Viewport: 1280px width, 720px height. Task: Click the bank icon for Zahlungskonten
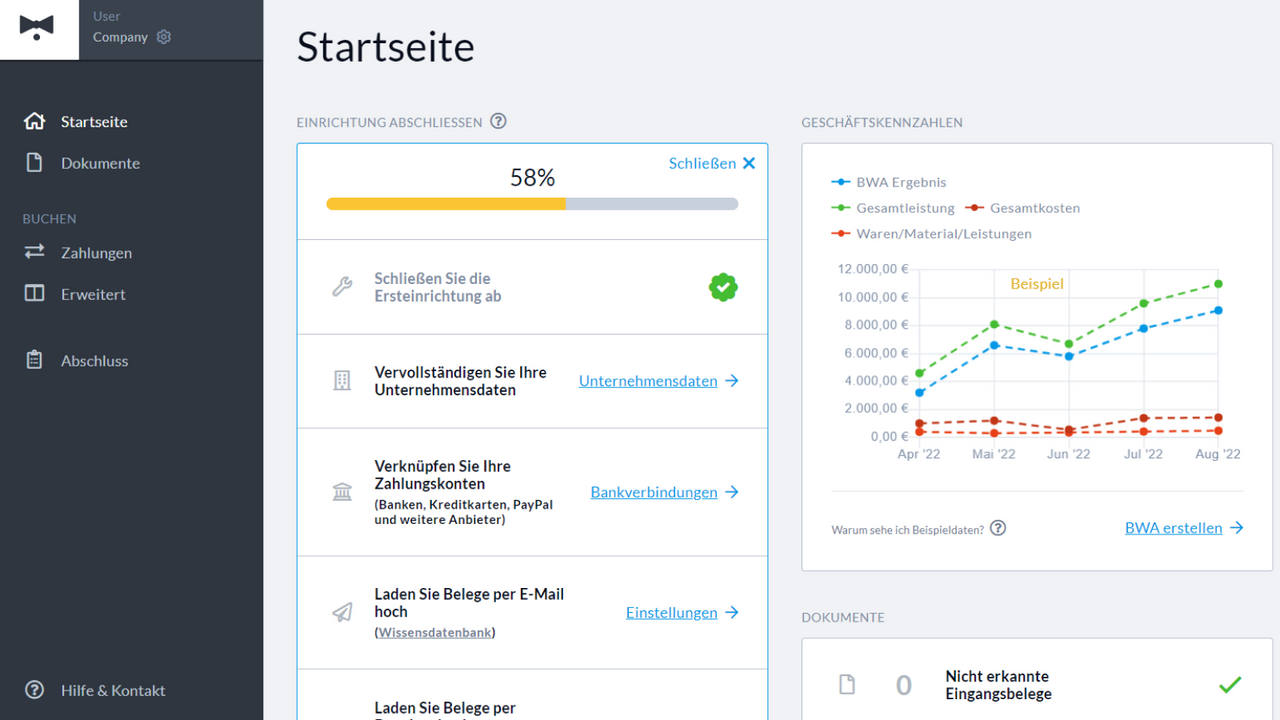[342, 492]
